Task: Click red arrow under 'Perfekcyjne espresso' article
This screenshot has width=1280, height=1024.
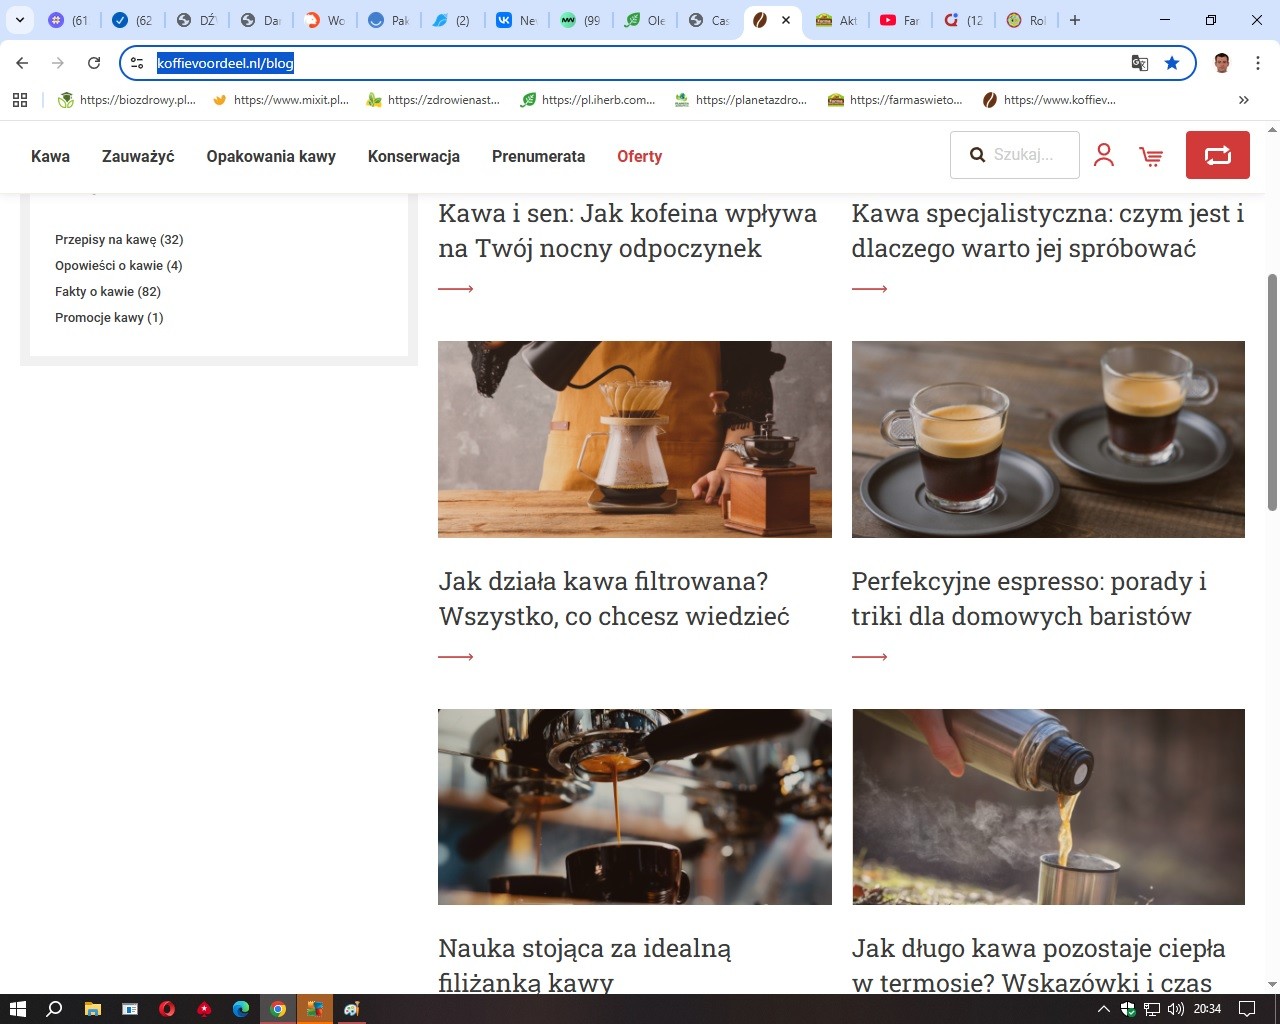Action: coord(870,657)
